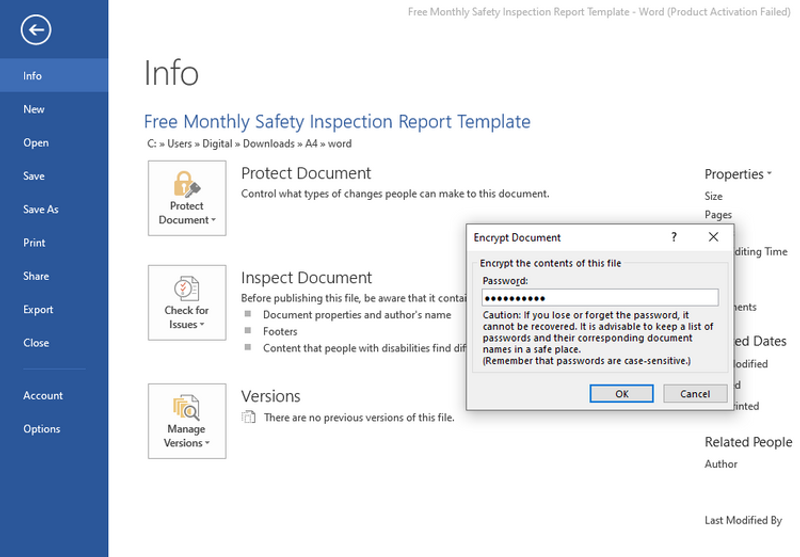800x557 pixels.
Task: Click the file path 'C: » Users » Digital » Downloads'
Action: pos(249,144)
